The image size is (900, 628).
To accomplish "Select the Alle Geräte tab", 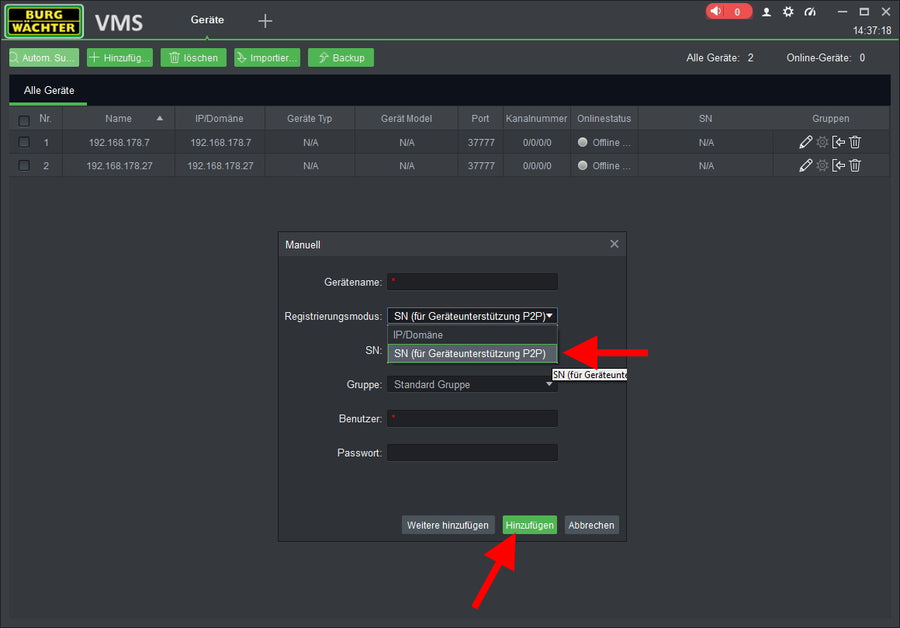I will tap(49, 91).
